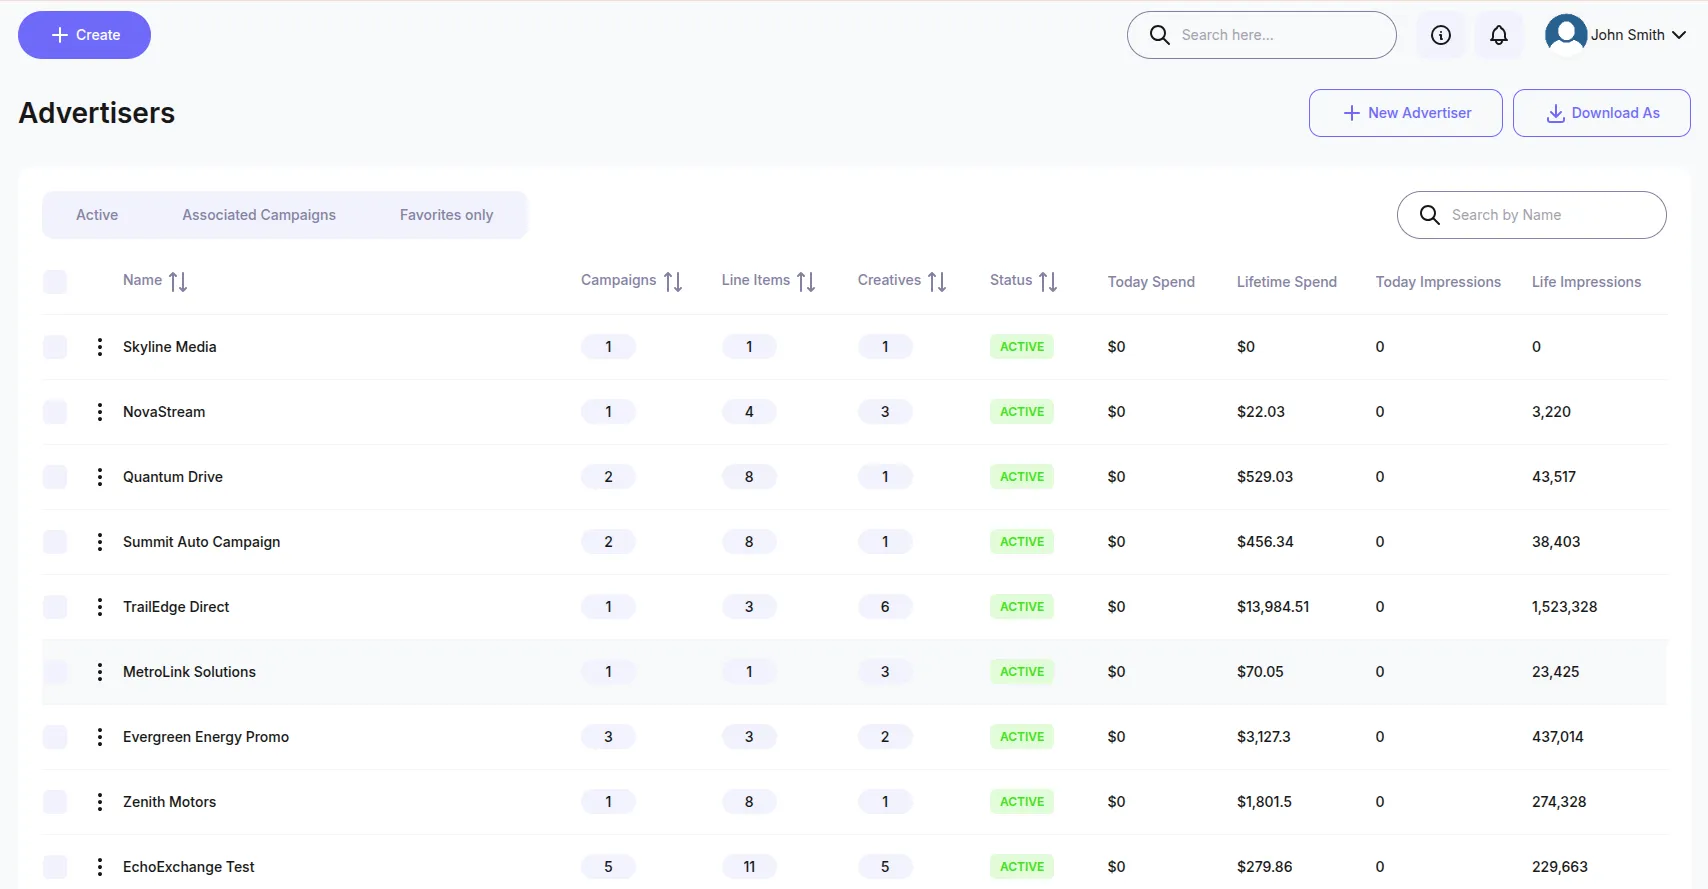Open actions menu for Summit Auto Campaign
The image size is (1708, 889).
tap(99, 542)
